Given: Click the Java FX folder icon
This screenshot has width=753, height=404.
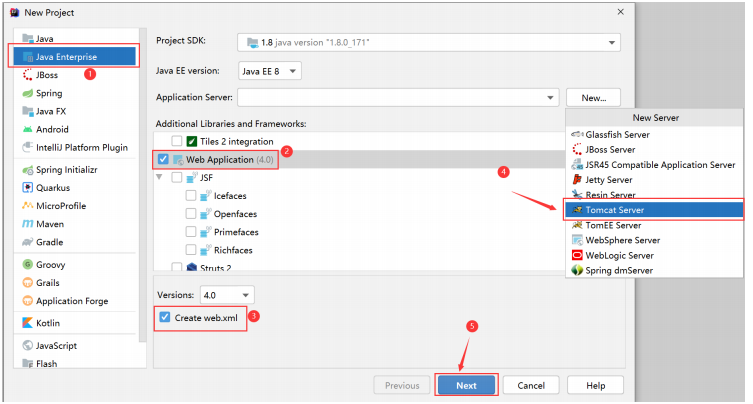Looking at the screenshot, I should pos(27,111).
